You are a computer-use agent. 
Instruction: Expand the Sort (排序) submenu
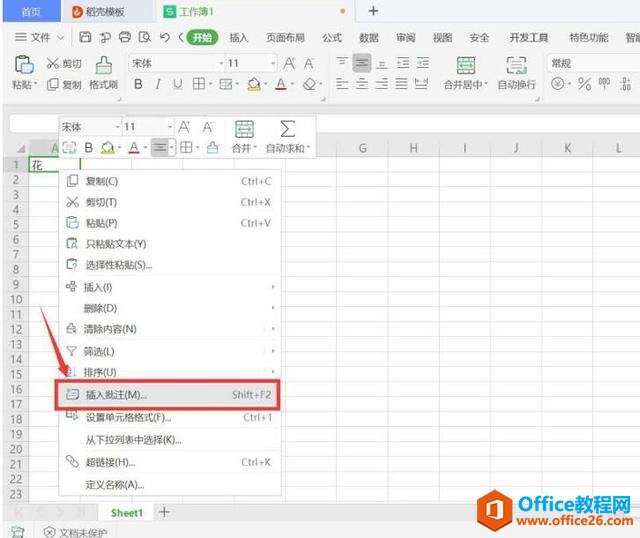tap(170, 372)
